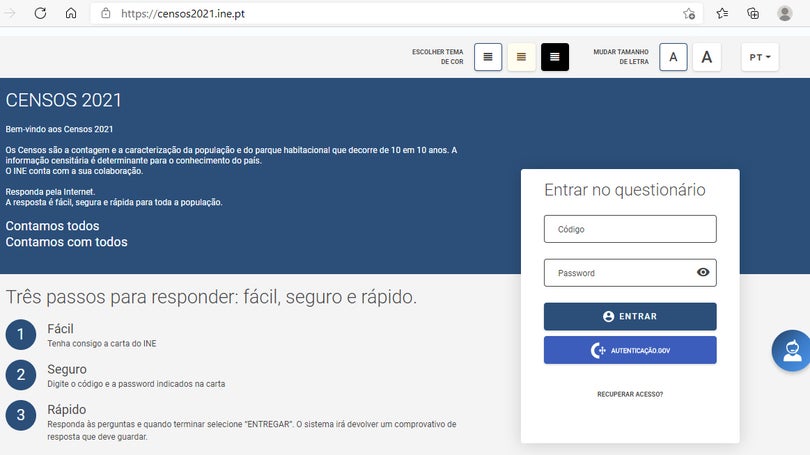810x455 pixels.
Task: Click the ENTRAR button
Action: point(630,316)
